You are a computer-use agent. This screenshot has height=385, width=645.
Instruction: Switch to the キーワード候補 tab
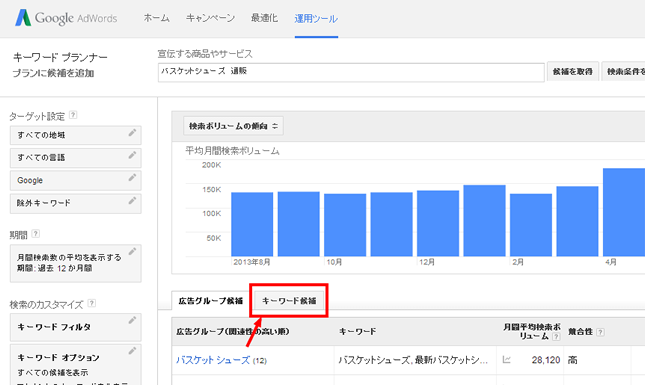[289, 301]
